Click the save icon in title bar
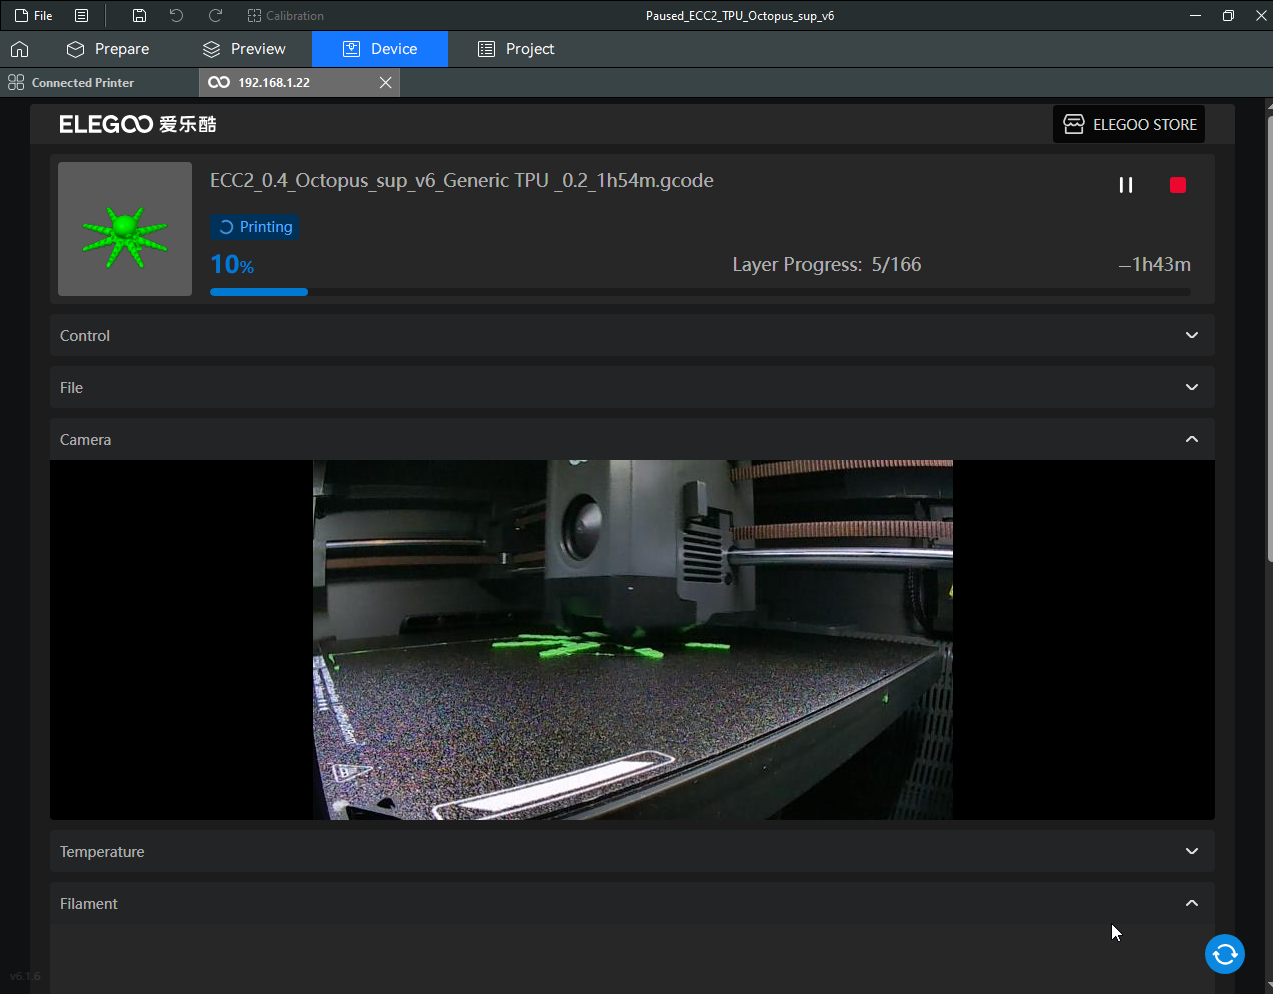This screenshot has width=1273, height=994. pyautogui.click(x=139, y=16)
